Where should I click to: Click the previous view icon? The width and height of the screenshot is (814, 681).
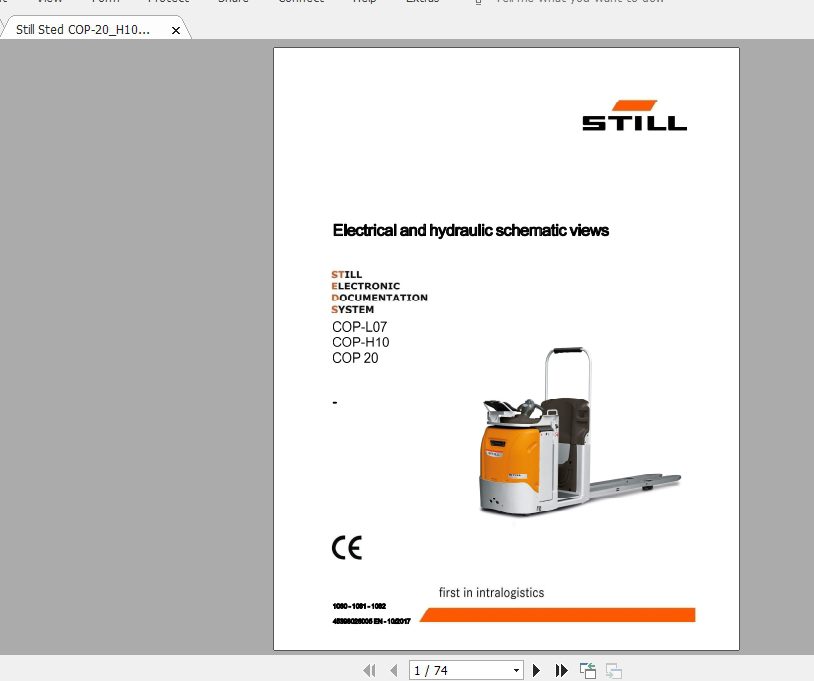pyautogui.click(x=588, y=671)
